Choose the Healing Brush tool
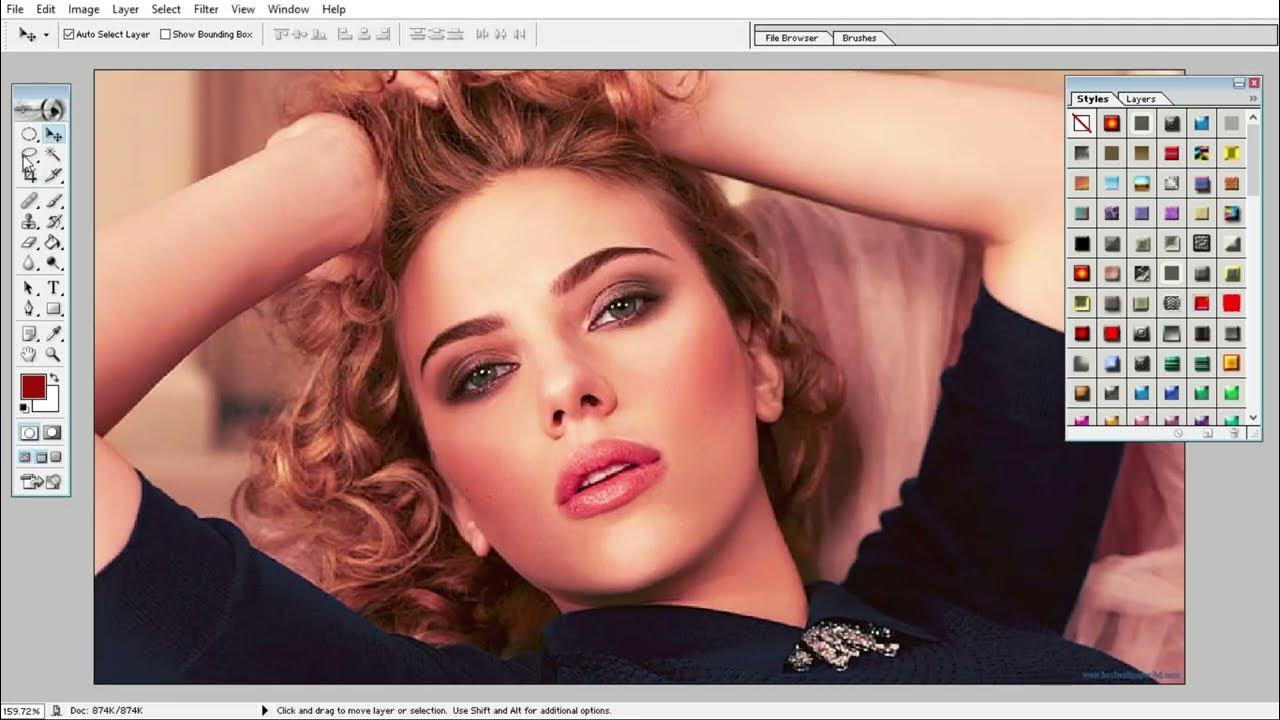The width and height of the screenshot is (1280, 720). click(29, 201)
